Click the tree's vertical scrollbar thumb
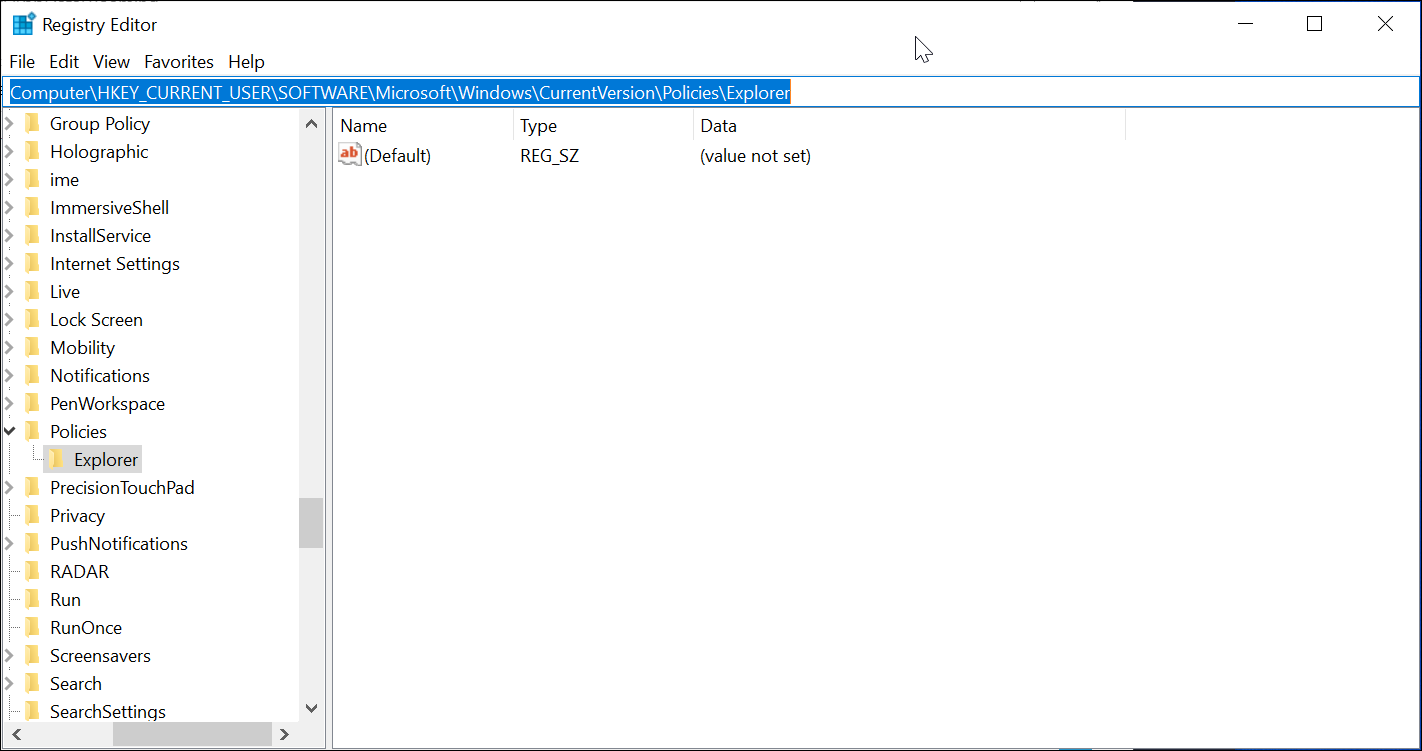 coord(311,523)
